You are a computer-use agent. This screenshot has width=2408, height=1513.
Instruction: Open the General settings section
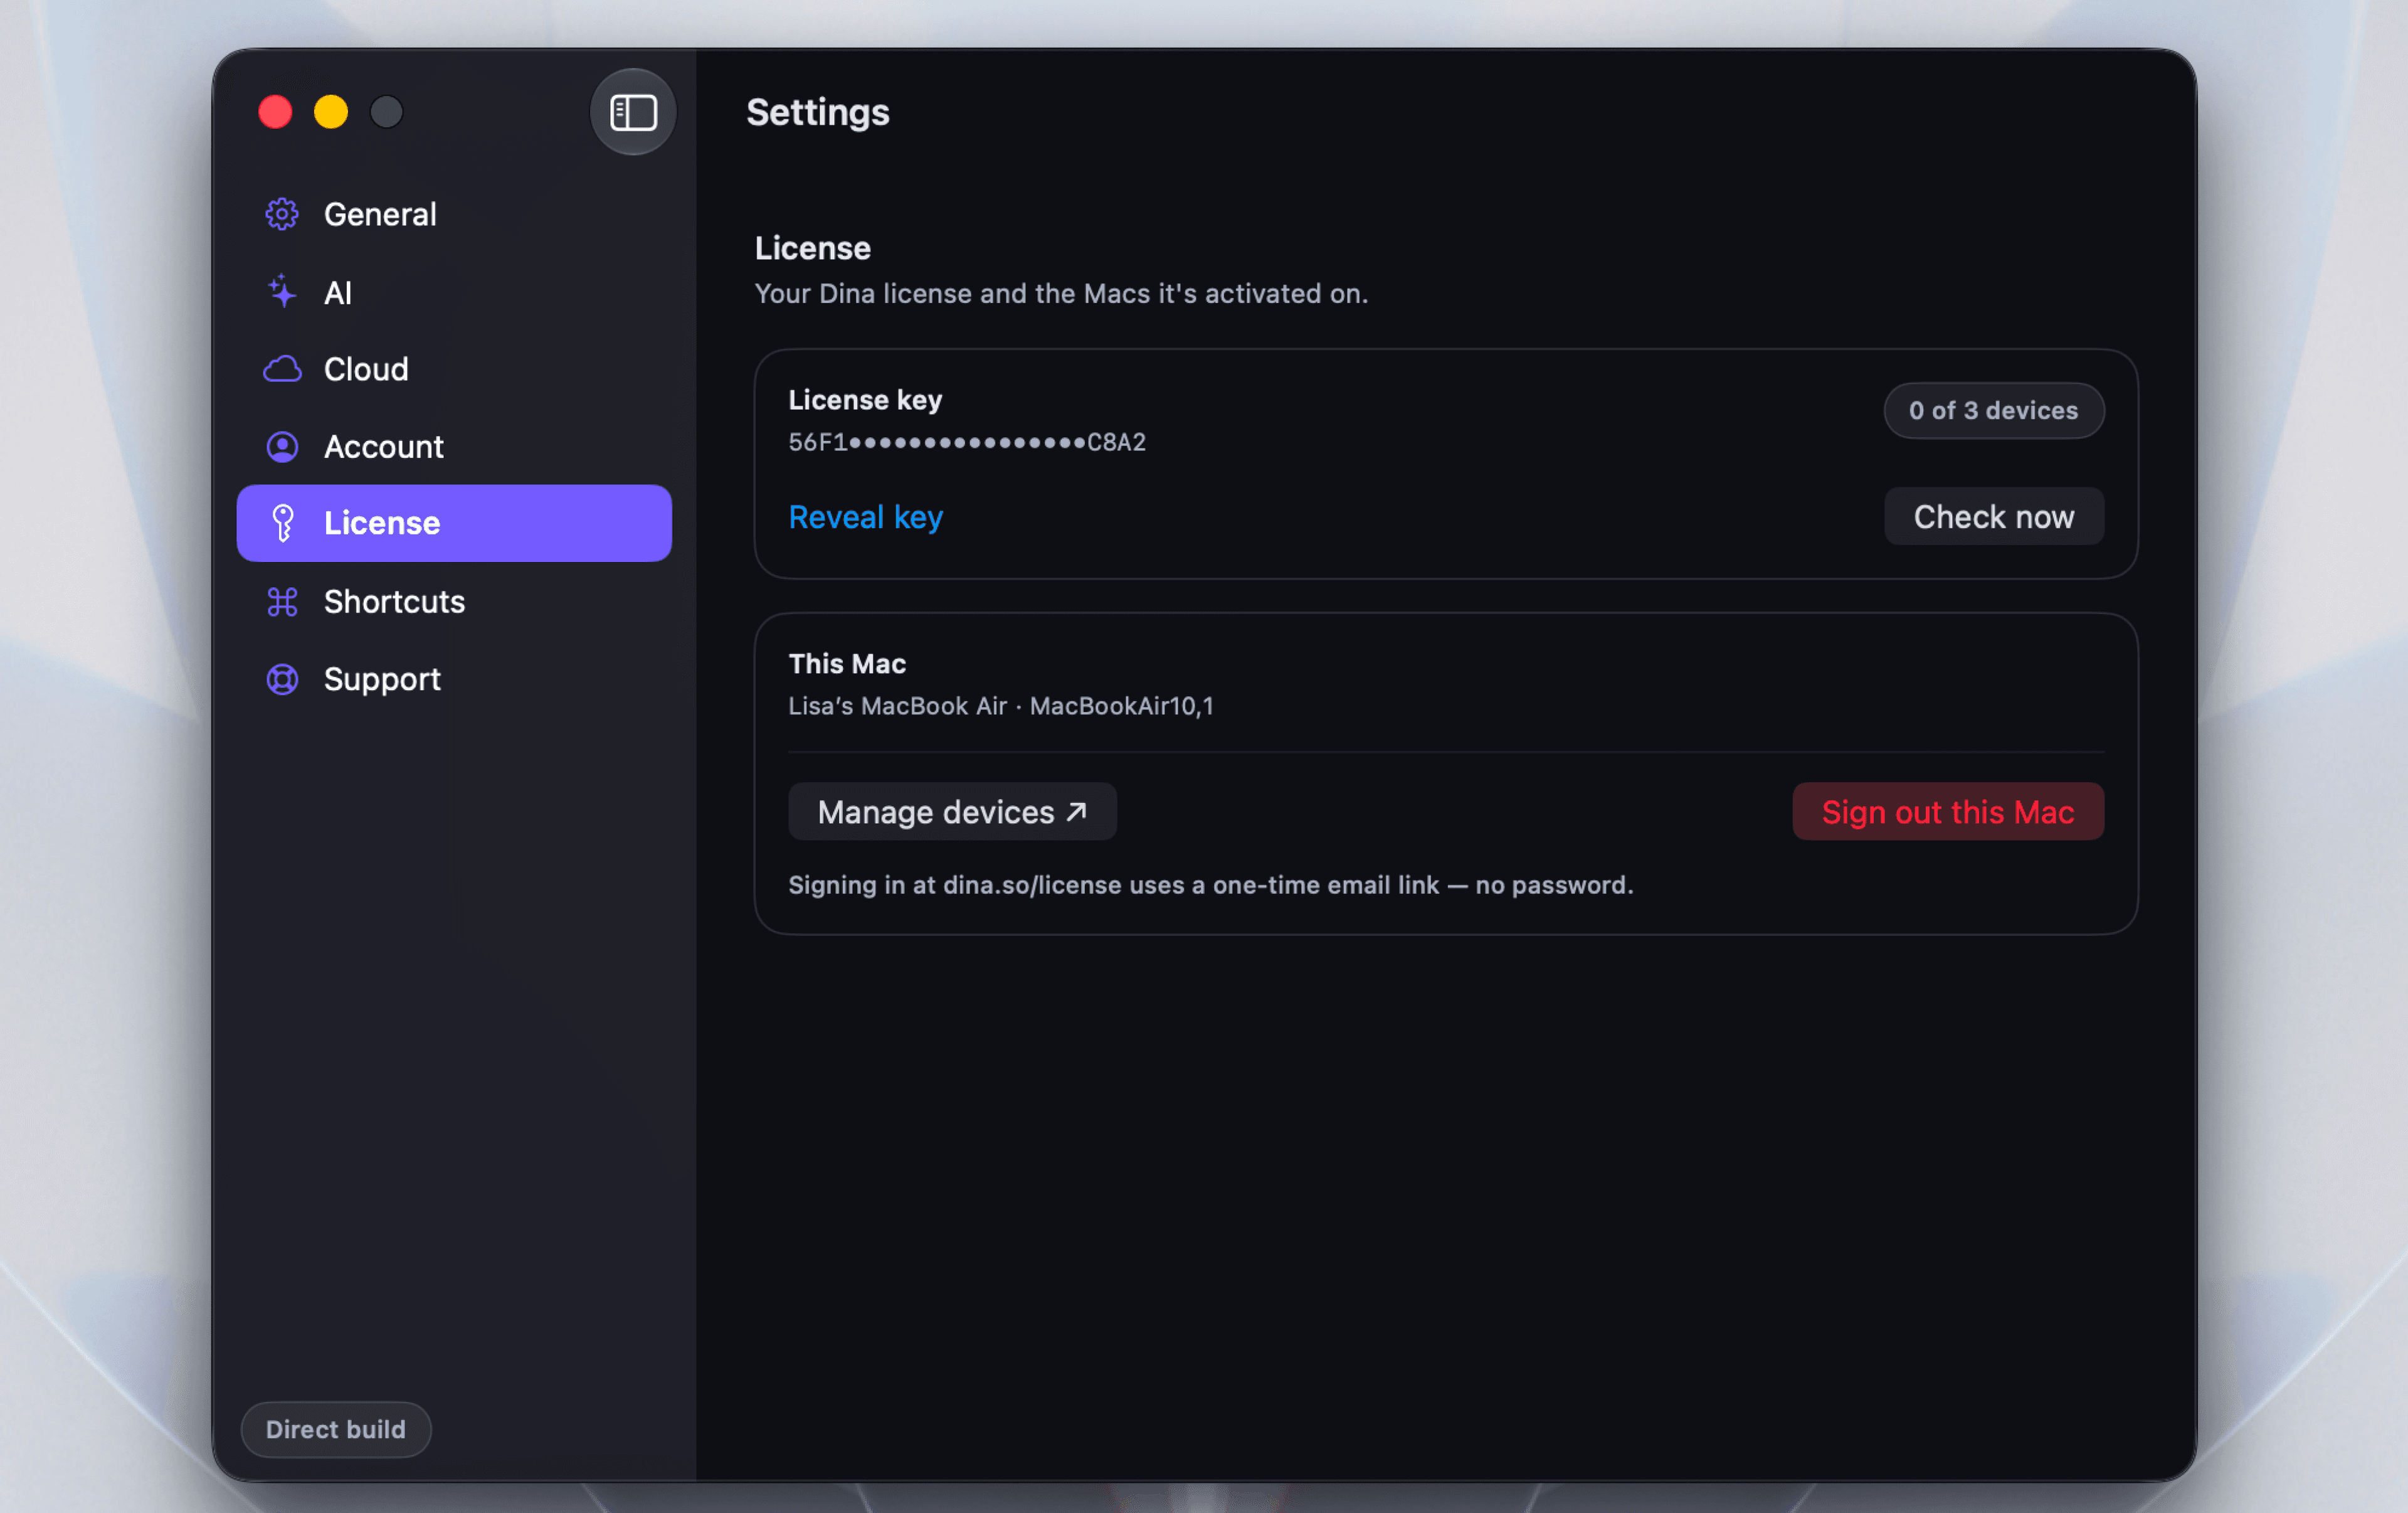point(454,214)
